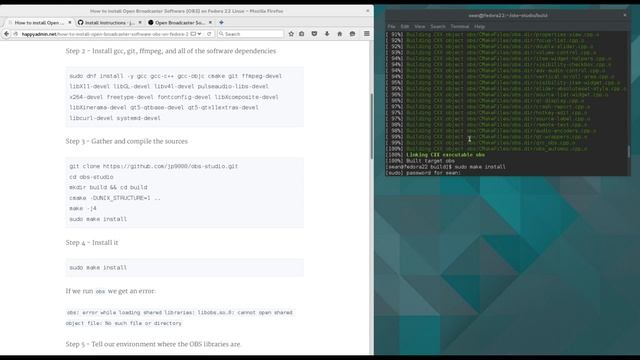Open Firefox downloads arrow icon

tap(327, 34)
